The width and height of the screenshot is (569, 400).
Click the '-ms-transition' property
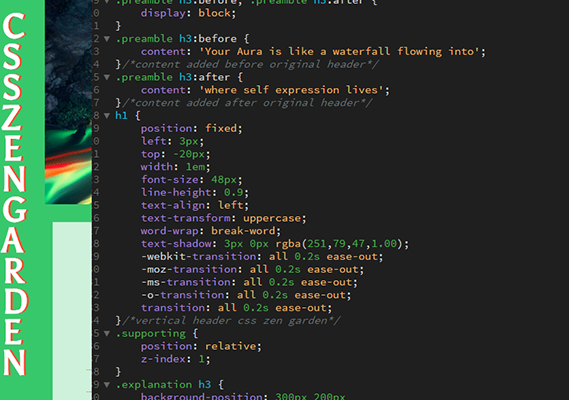coord(186,282)
